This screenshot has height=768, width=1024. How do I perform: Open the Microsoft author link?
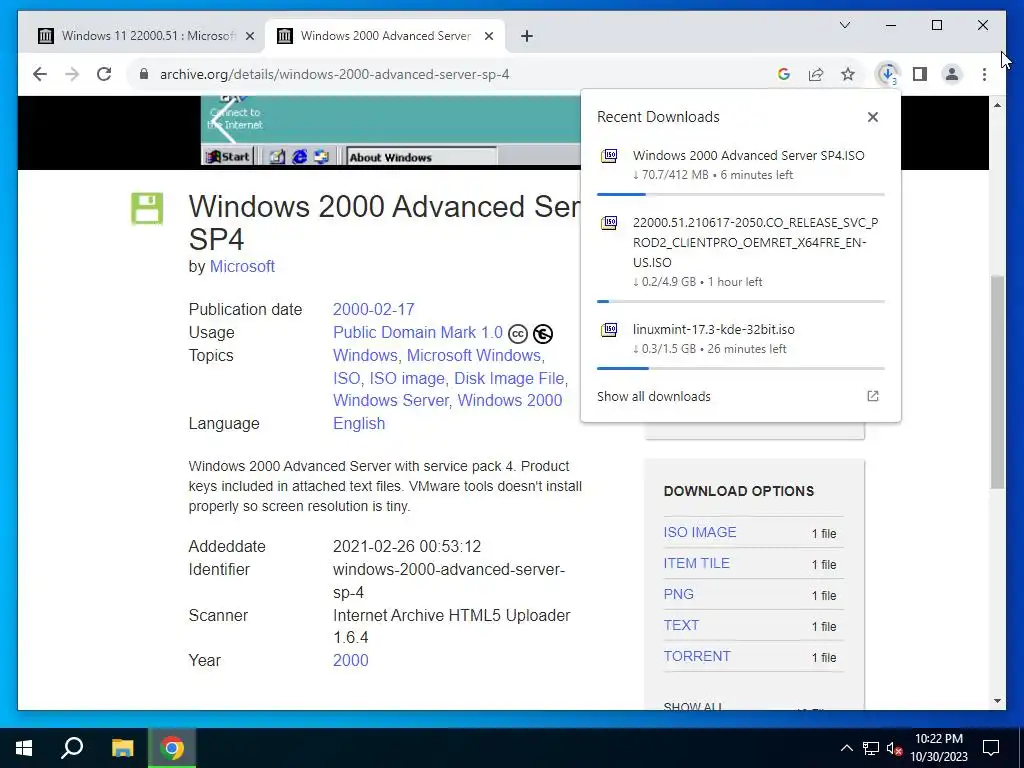pos(242,266)
